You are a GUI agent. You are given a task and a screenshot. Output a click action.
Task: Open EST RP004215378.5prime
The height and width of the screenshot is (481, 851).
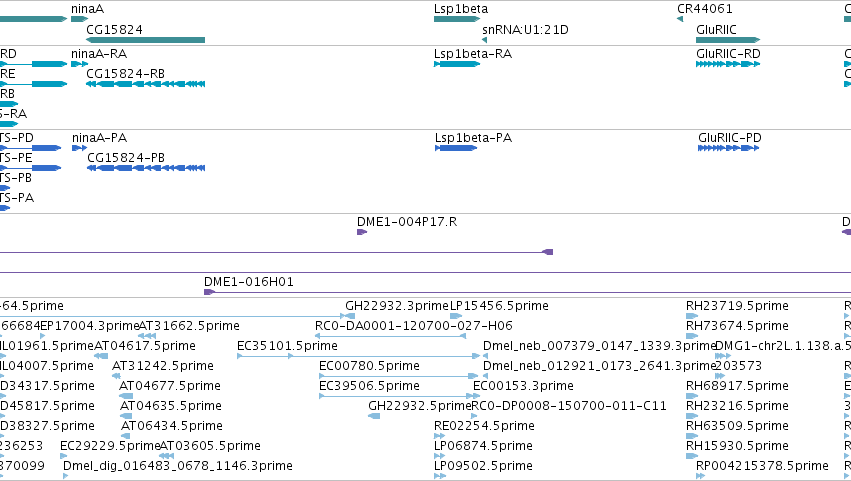(762, 466)
